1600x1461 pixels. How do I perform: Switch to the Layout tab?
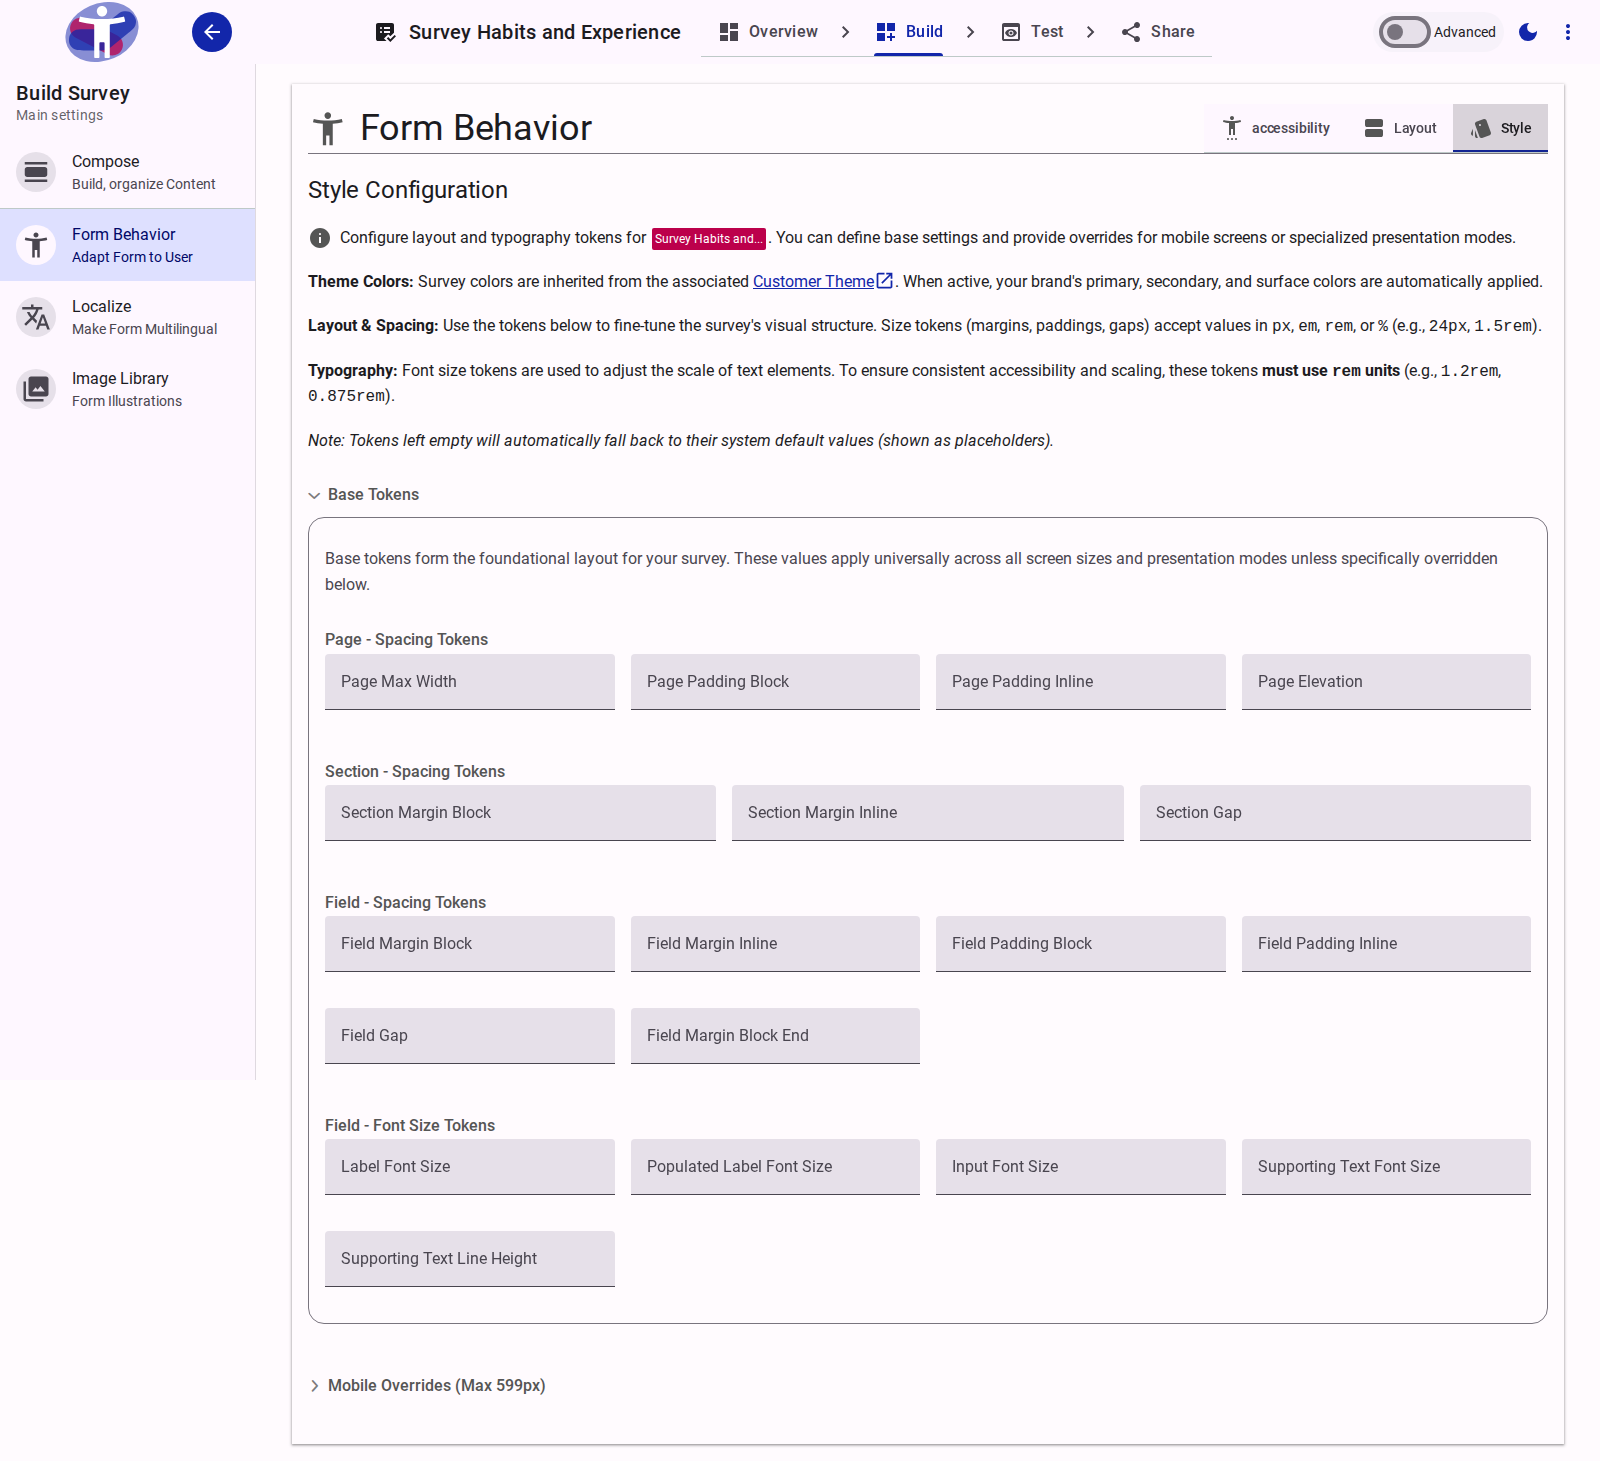[x=1400, y=128]
